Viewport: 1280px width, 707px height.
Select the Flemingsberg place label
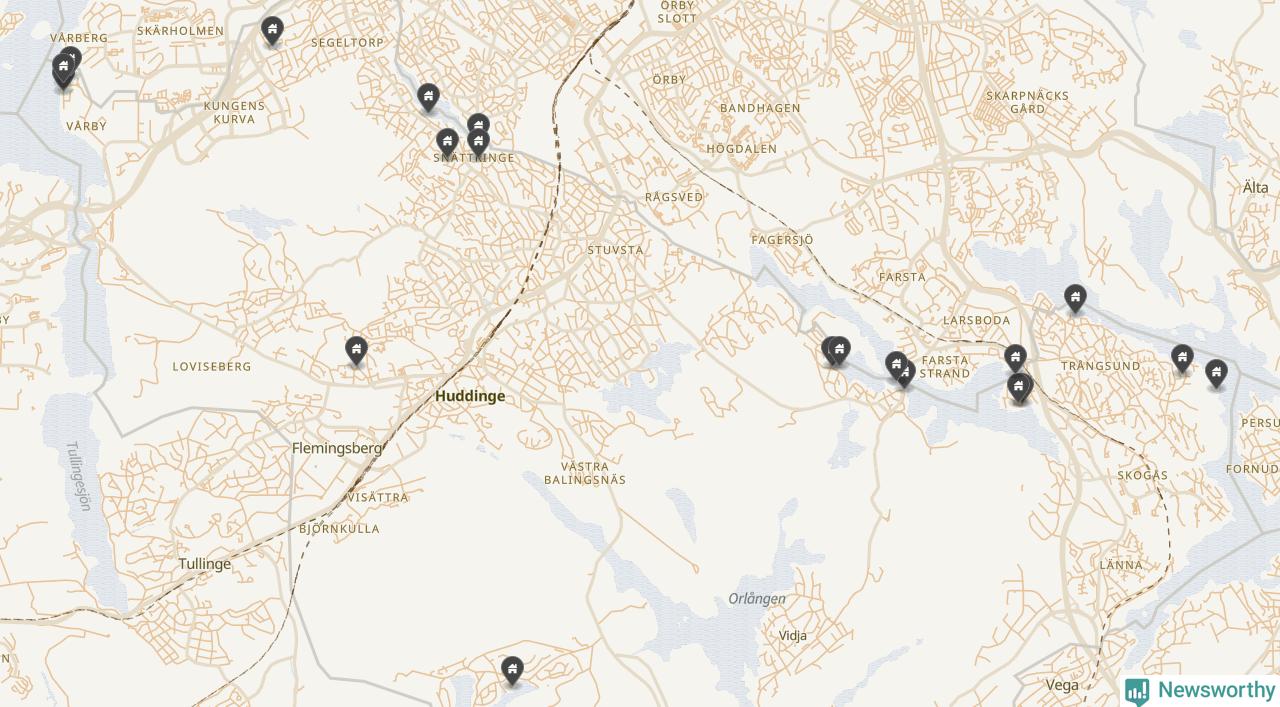[337, 448]
